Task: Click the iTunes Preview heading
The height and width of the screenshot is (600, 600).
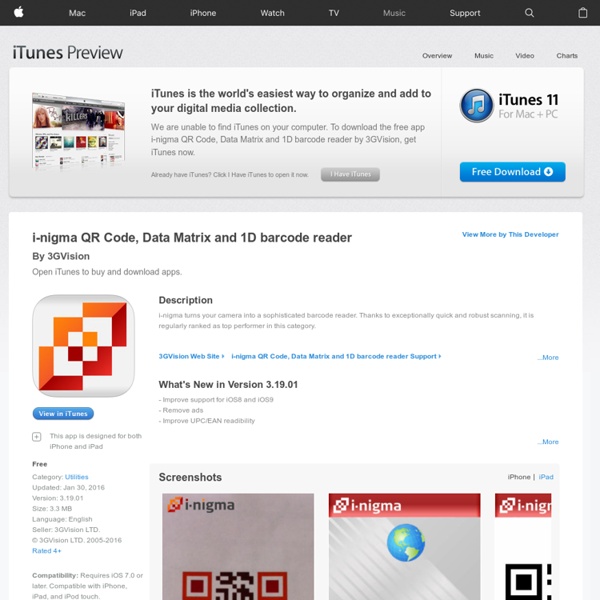Action: pyautogui.click(x=68, y=53)
